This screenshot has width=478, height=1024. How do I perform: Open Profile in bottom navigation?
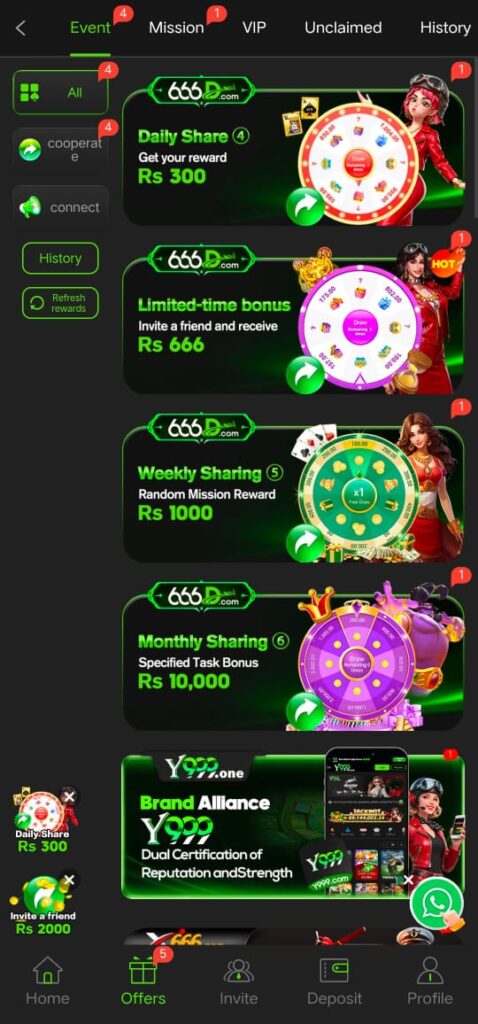click(x=430, y=981)
